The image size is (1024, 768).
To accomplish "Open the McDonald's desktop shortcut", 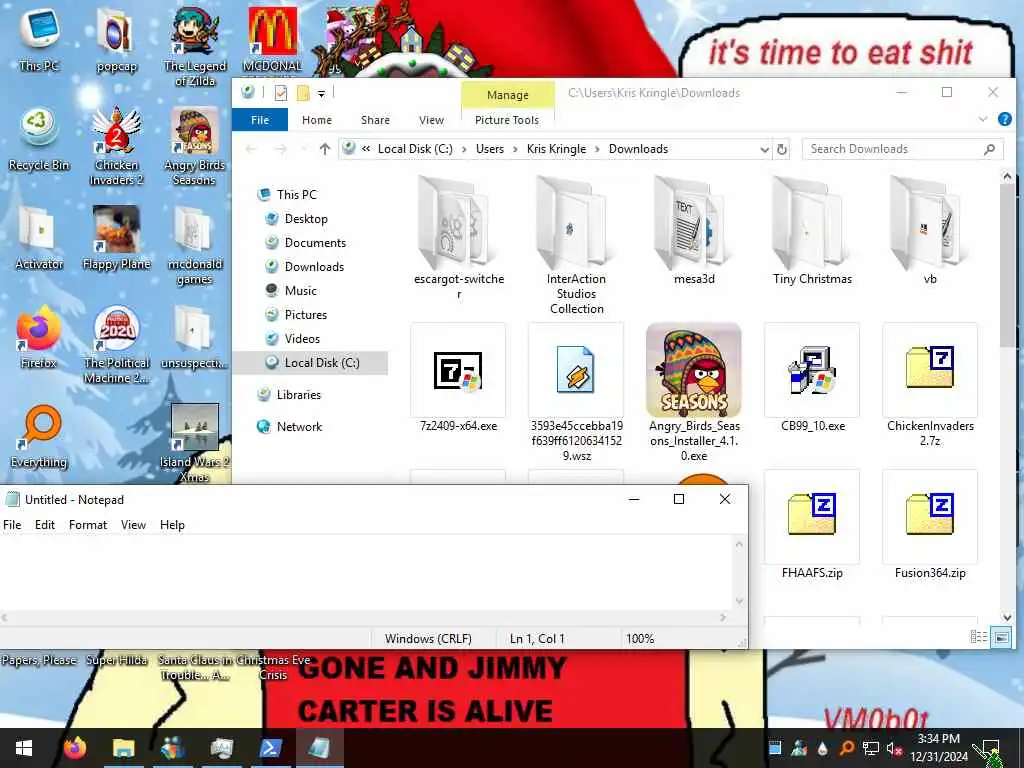I will click(x=272, y=39).
